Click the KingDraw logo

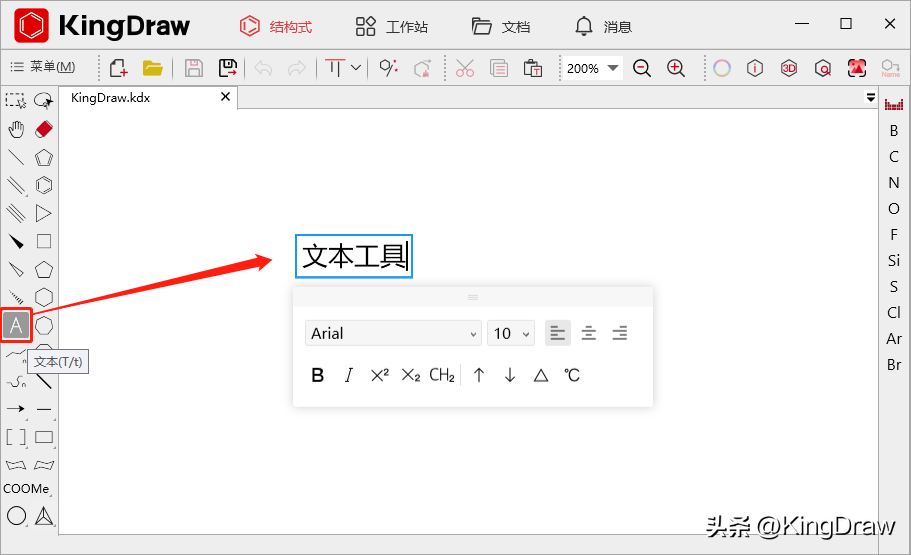pyautogui.click(x=102, y=26)
